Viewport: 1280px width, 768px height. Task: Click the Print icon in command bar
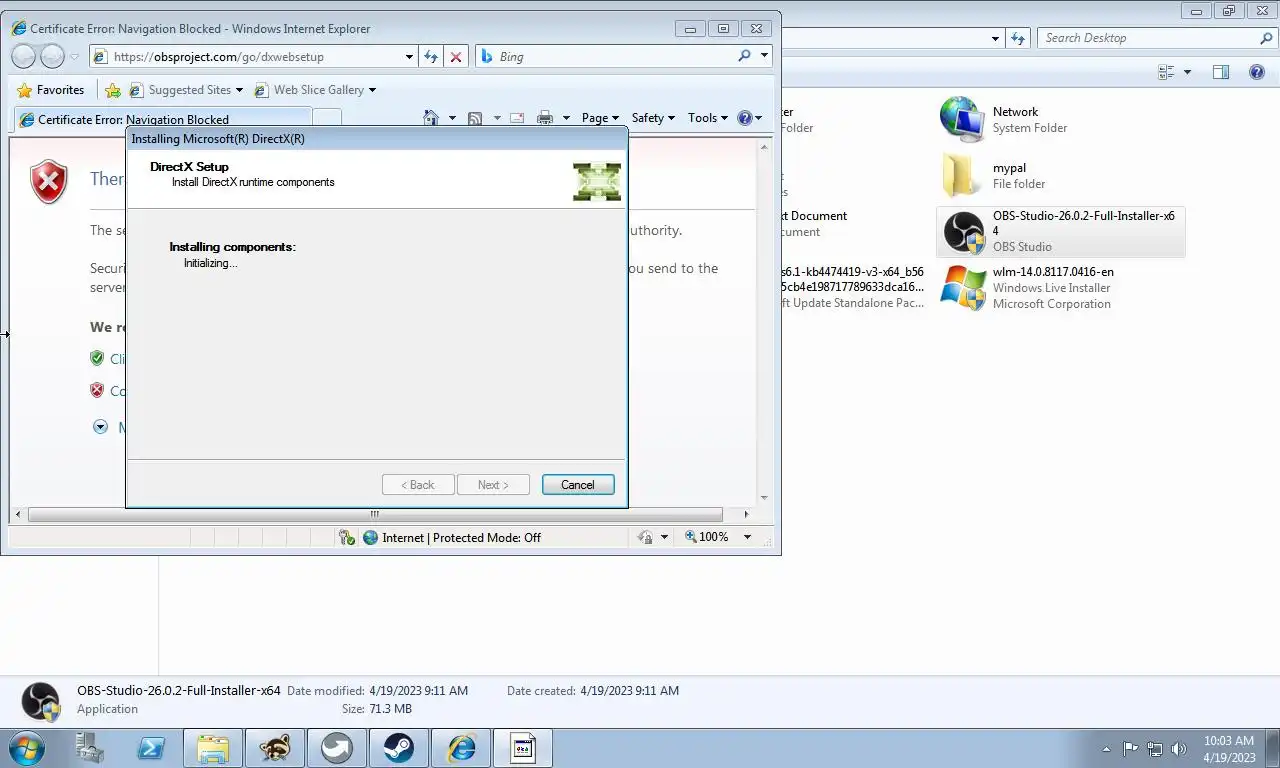545,118
